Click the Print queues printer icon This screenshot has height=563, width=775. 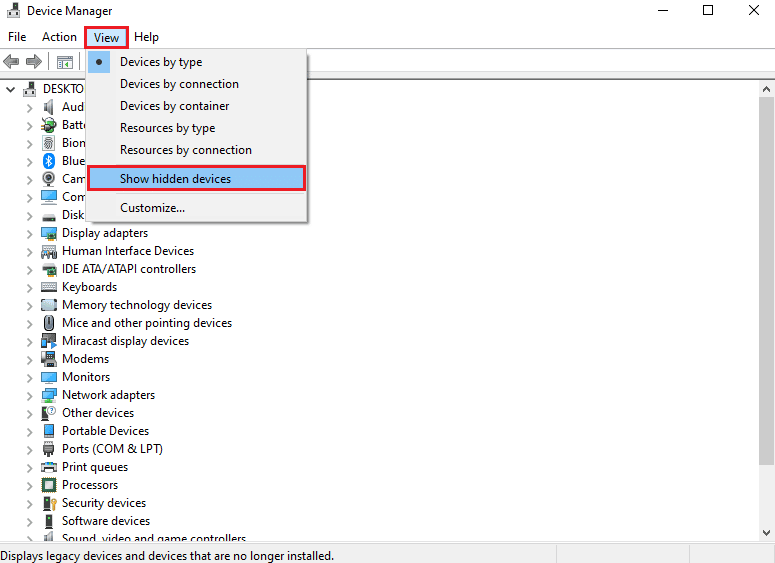(49, 467)
